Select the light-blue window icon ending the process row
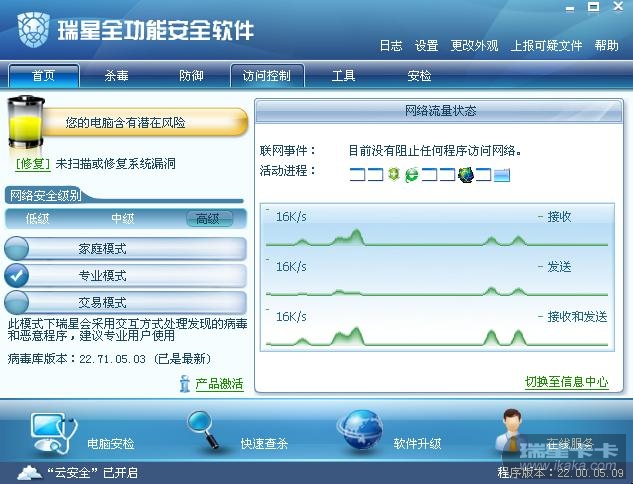The image size is (633, 484). click(x=502, y=175)
